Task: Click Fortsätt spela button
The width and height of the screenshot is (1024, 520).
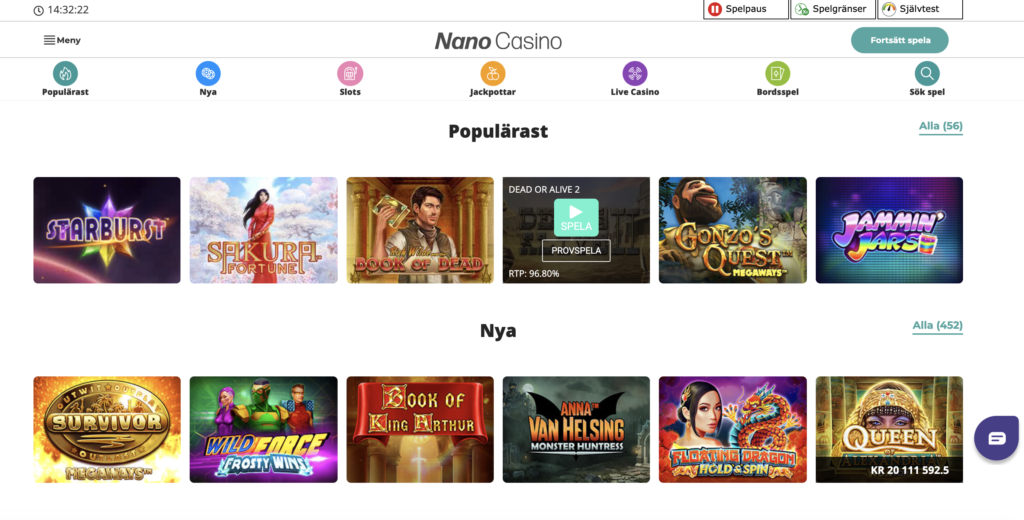Action: click(x=899, y=40)
